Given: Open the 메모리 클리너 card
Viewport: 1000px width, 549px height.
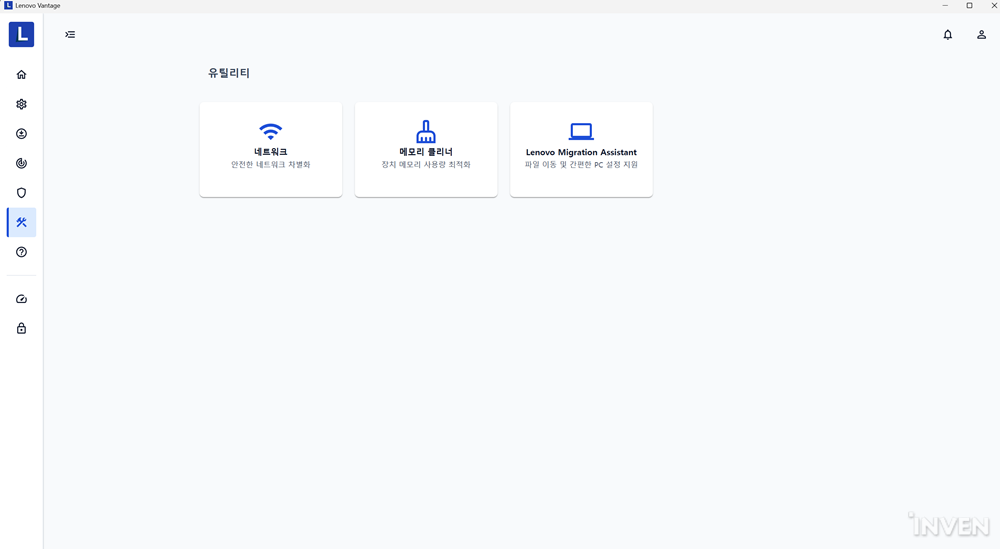Looking at the screenshot, I should 426,150.
